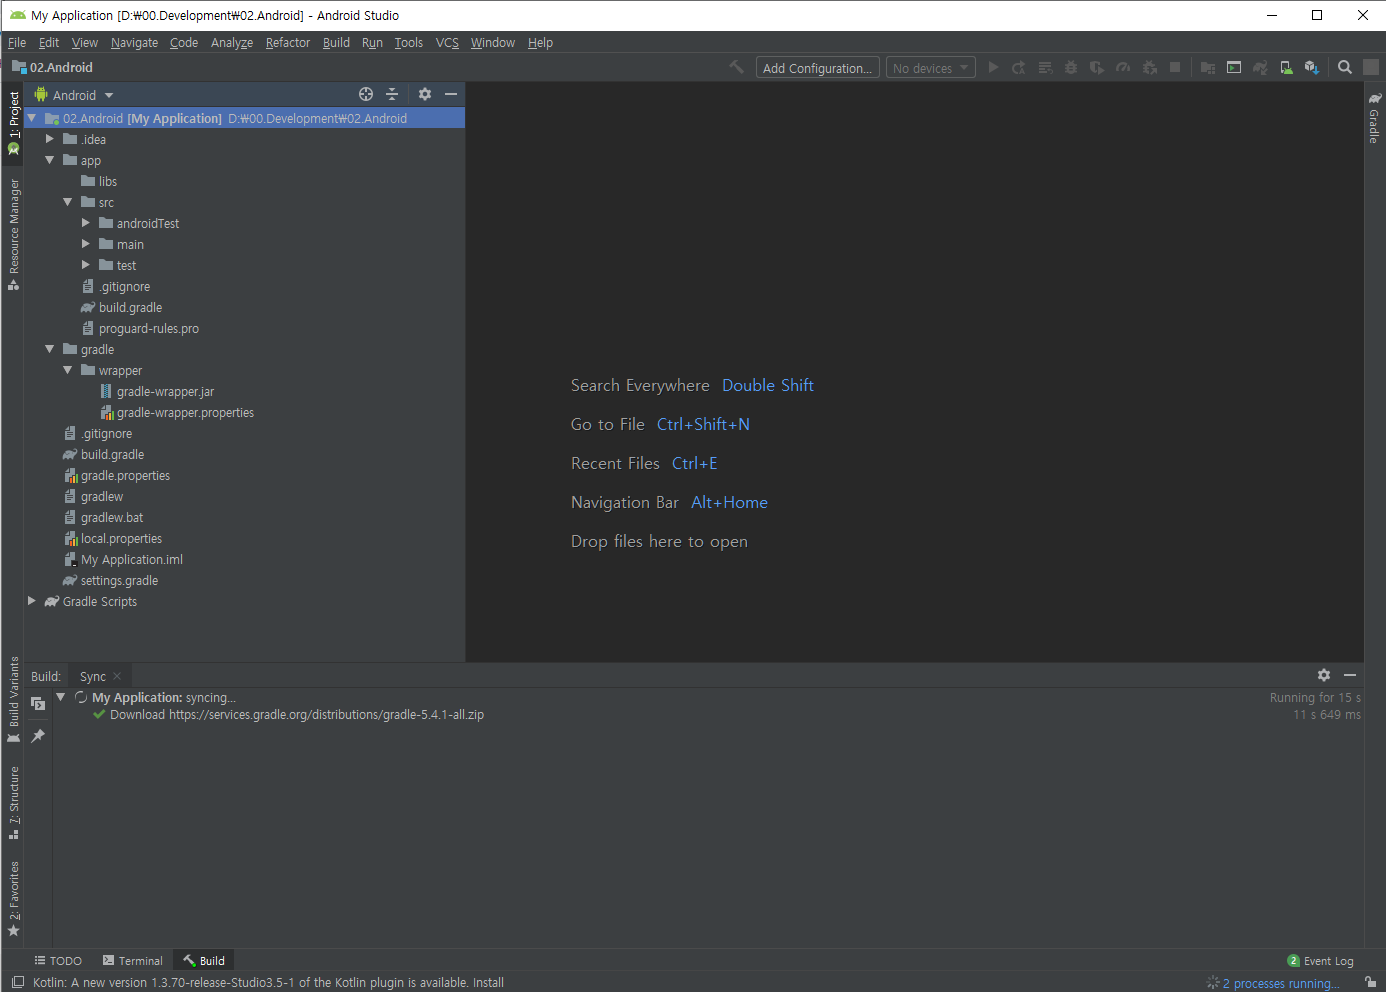Screen dimensions: 1386x992
Task: Toggle the Build Variants tool window
Action: click(x=13, y=699)
